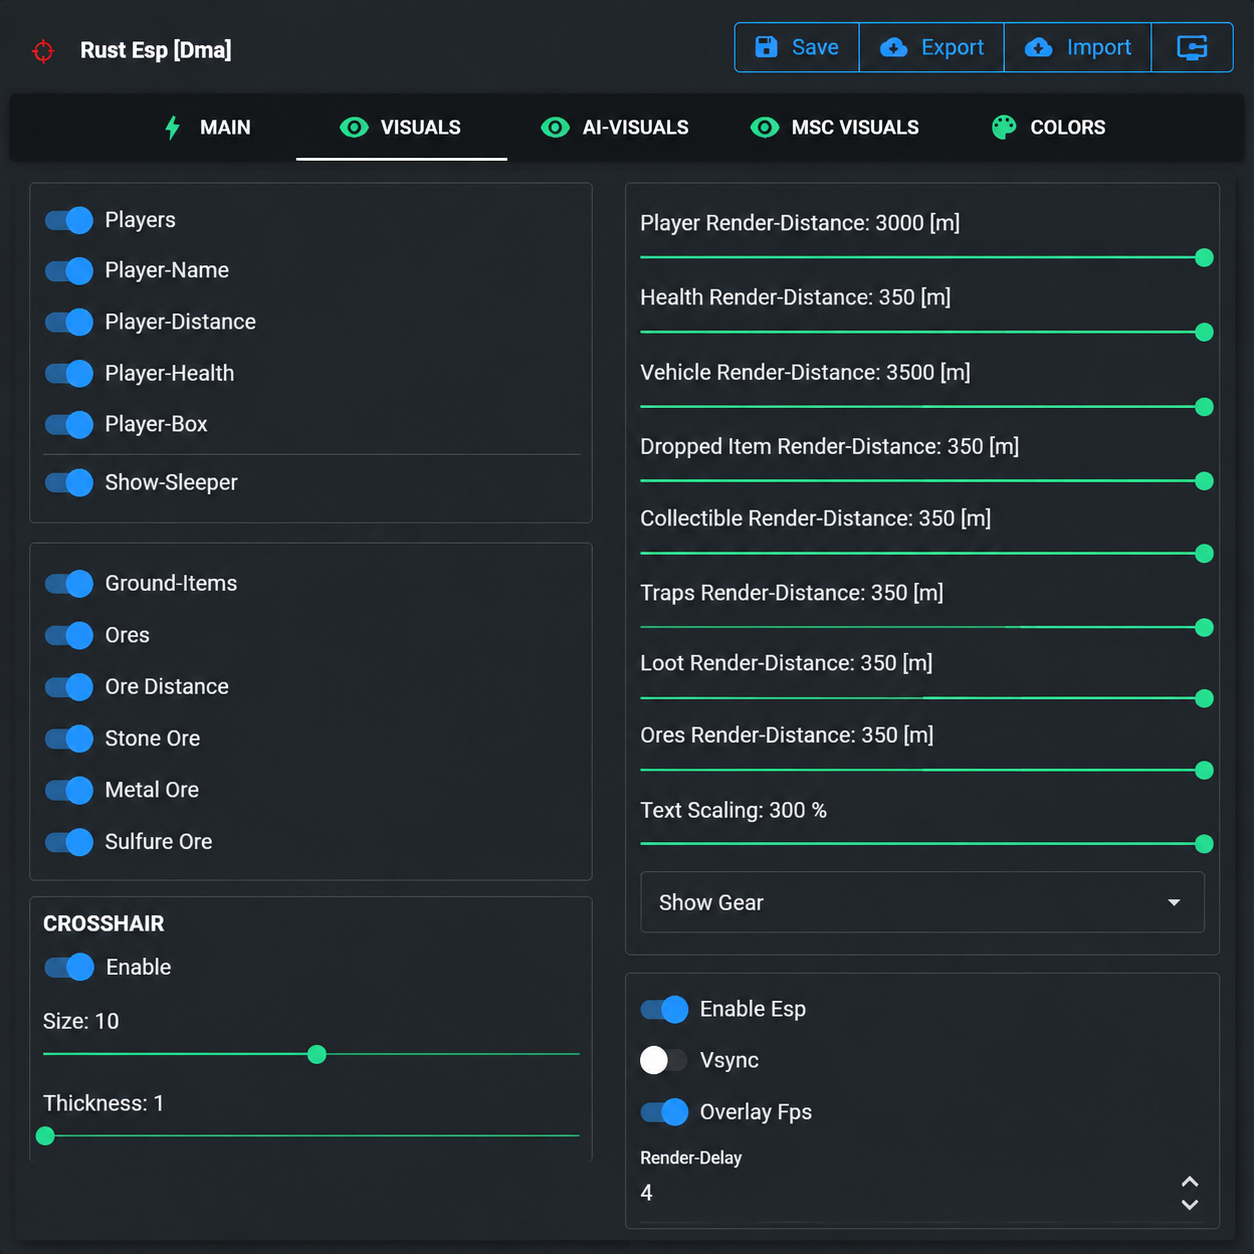Click Collectible Render-Distance slider handle
The image size is (1254, 1254).
click(x=1204, y=553)
